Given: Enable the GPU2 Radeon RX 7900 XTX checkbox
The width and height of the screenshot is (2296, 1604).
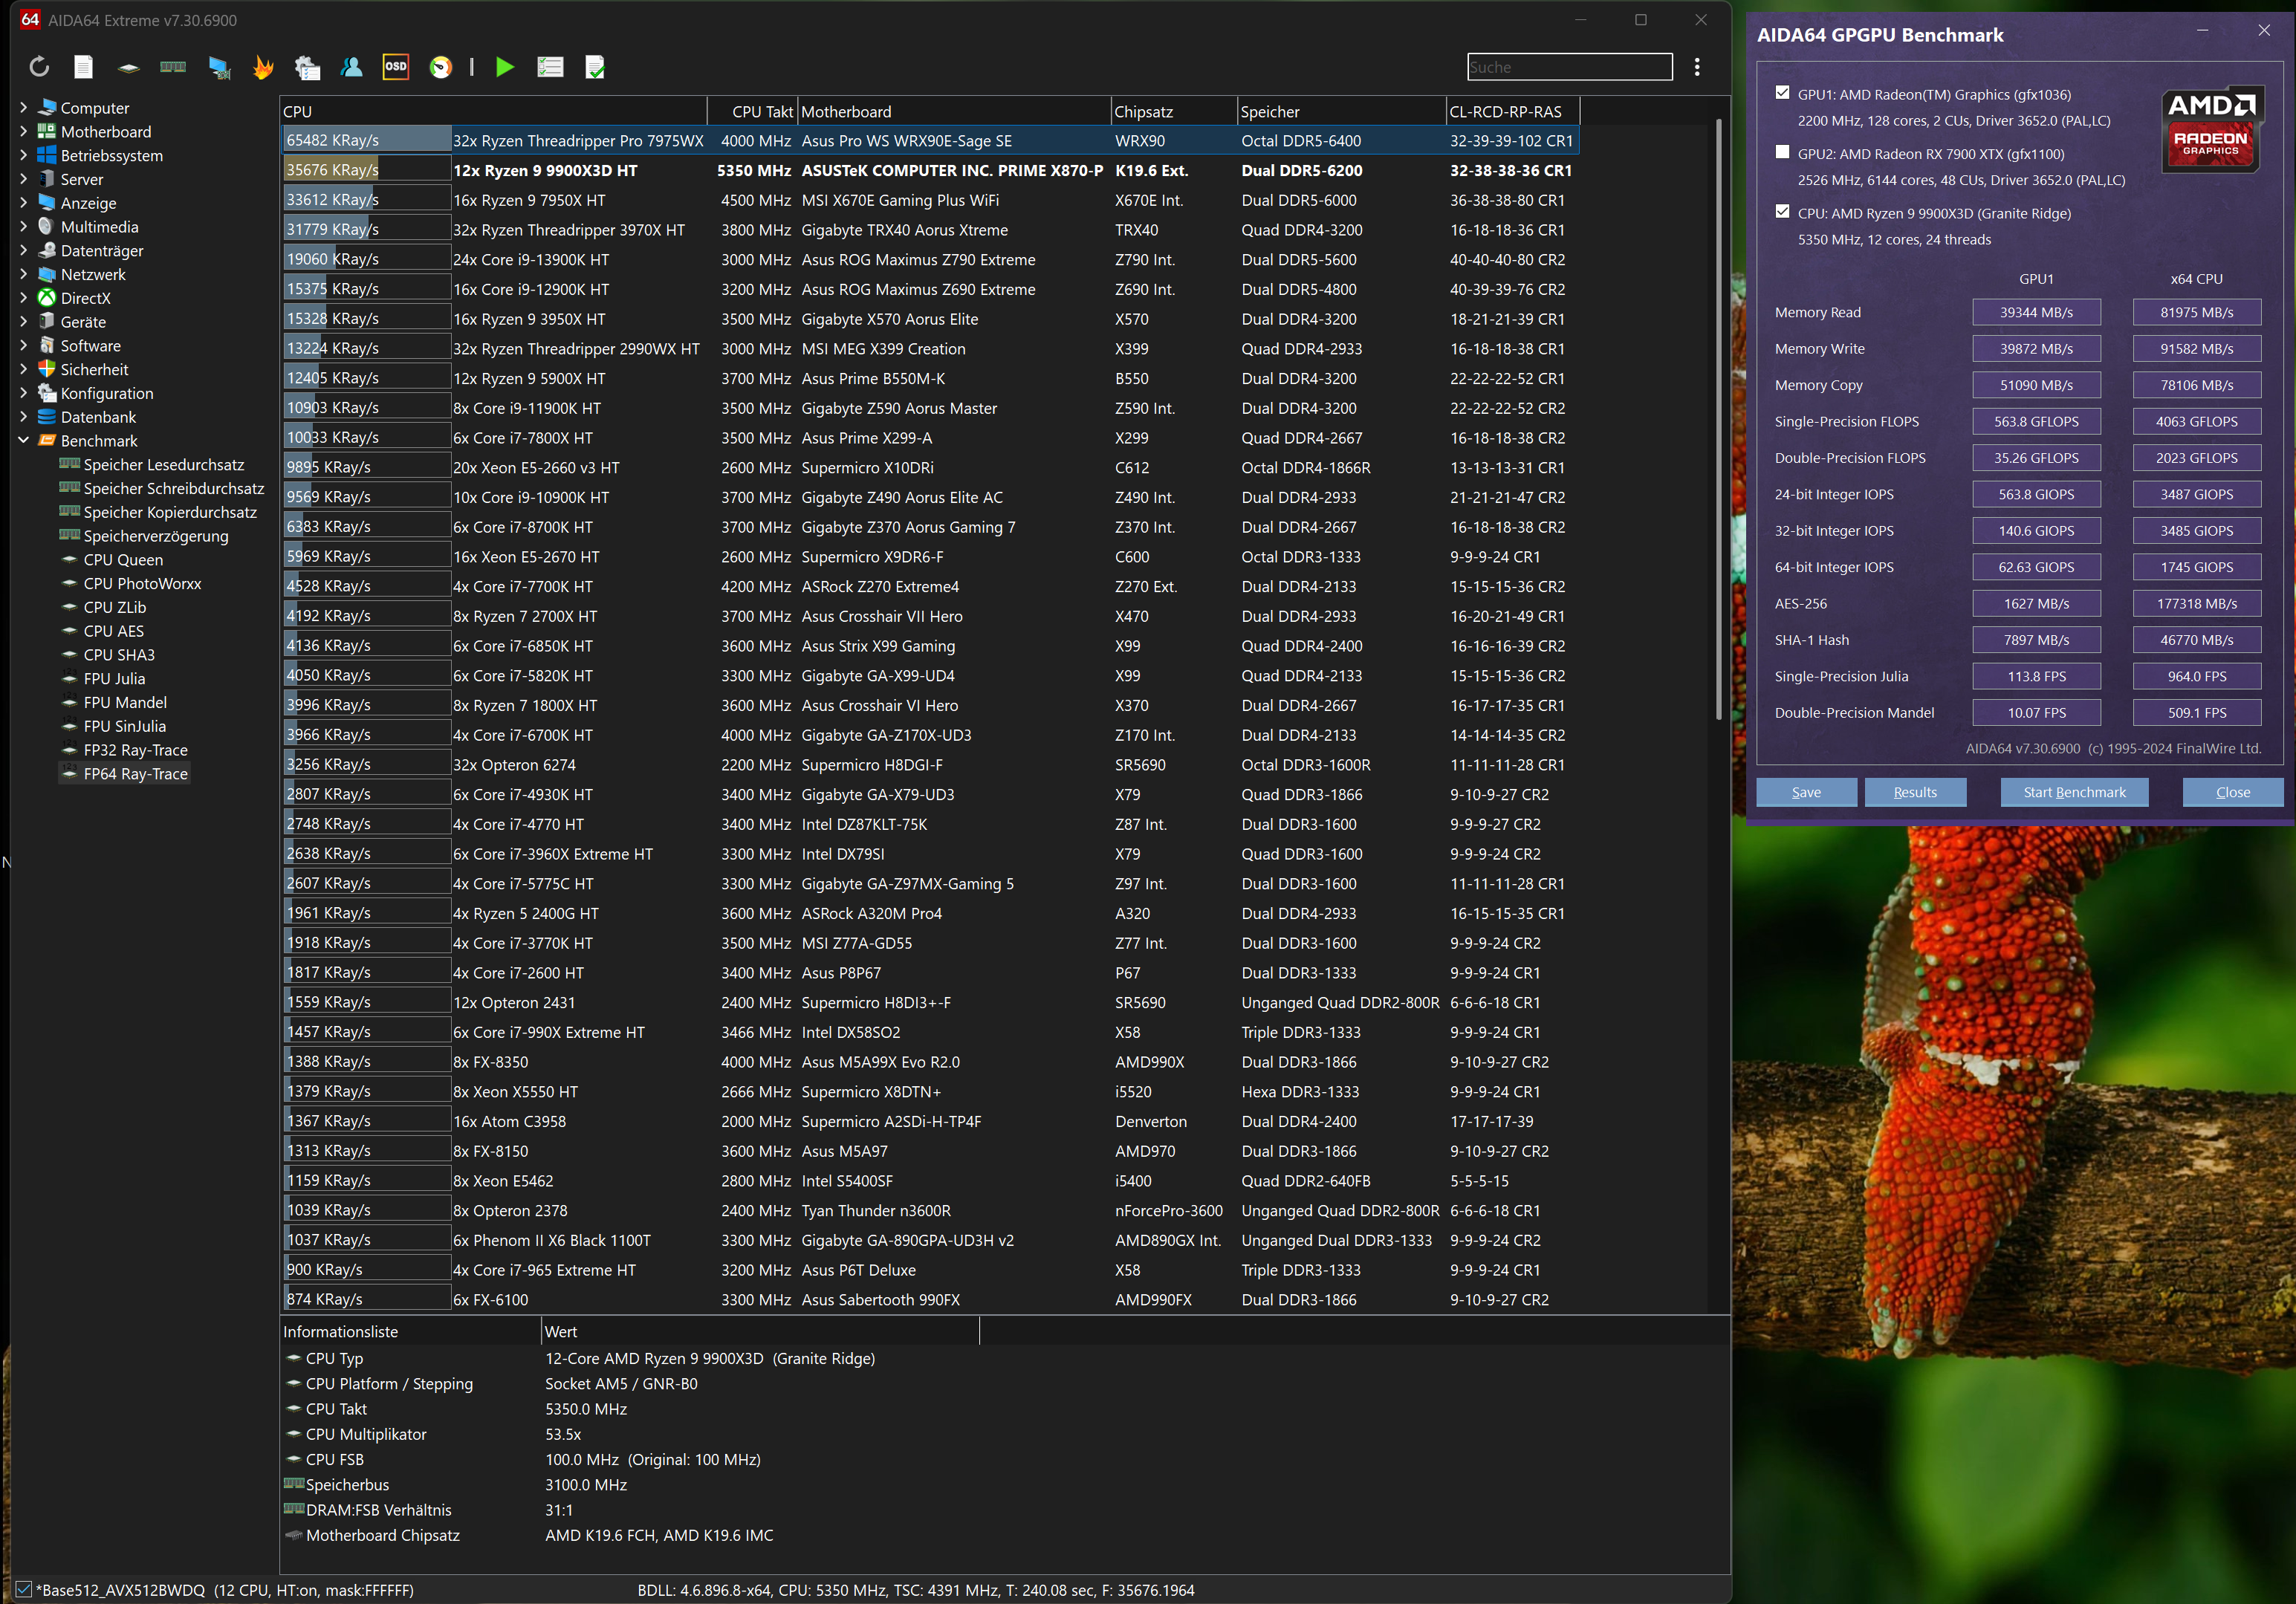Looking at the screenshot, I should (1782, 152).
